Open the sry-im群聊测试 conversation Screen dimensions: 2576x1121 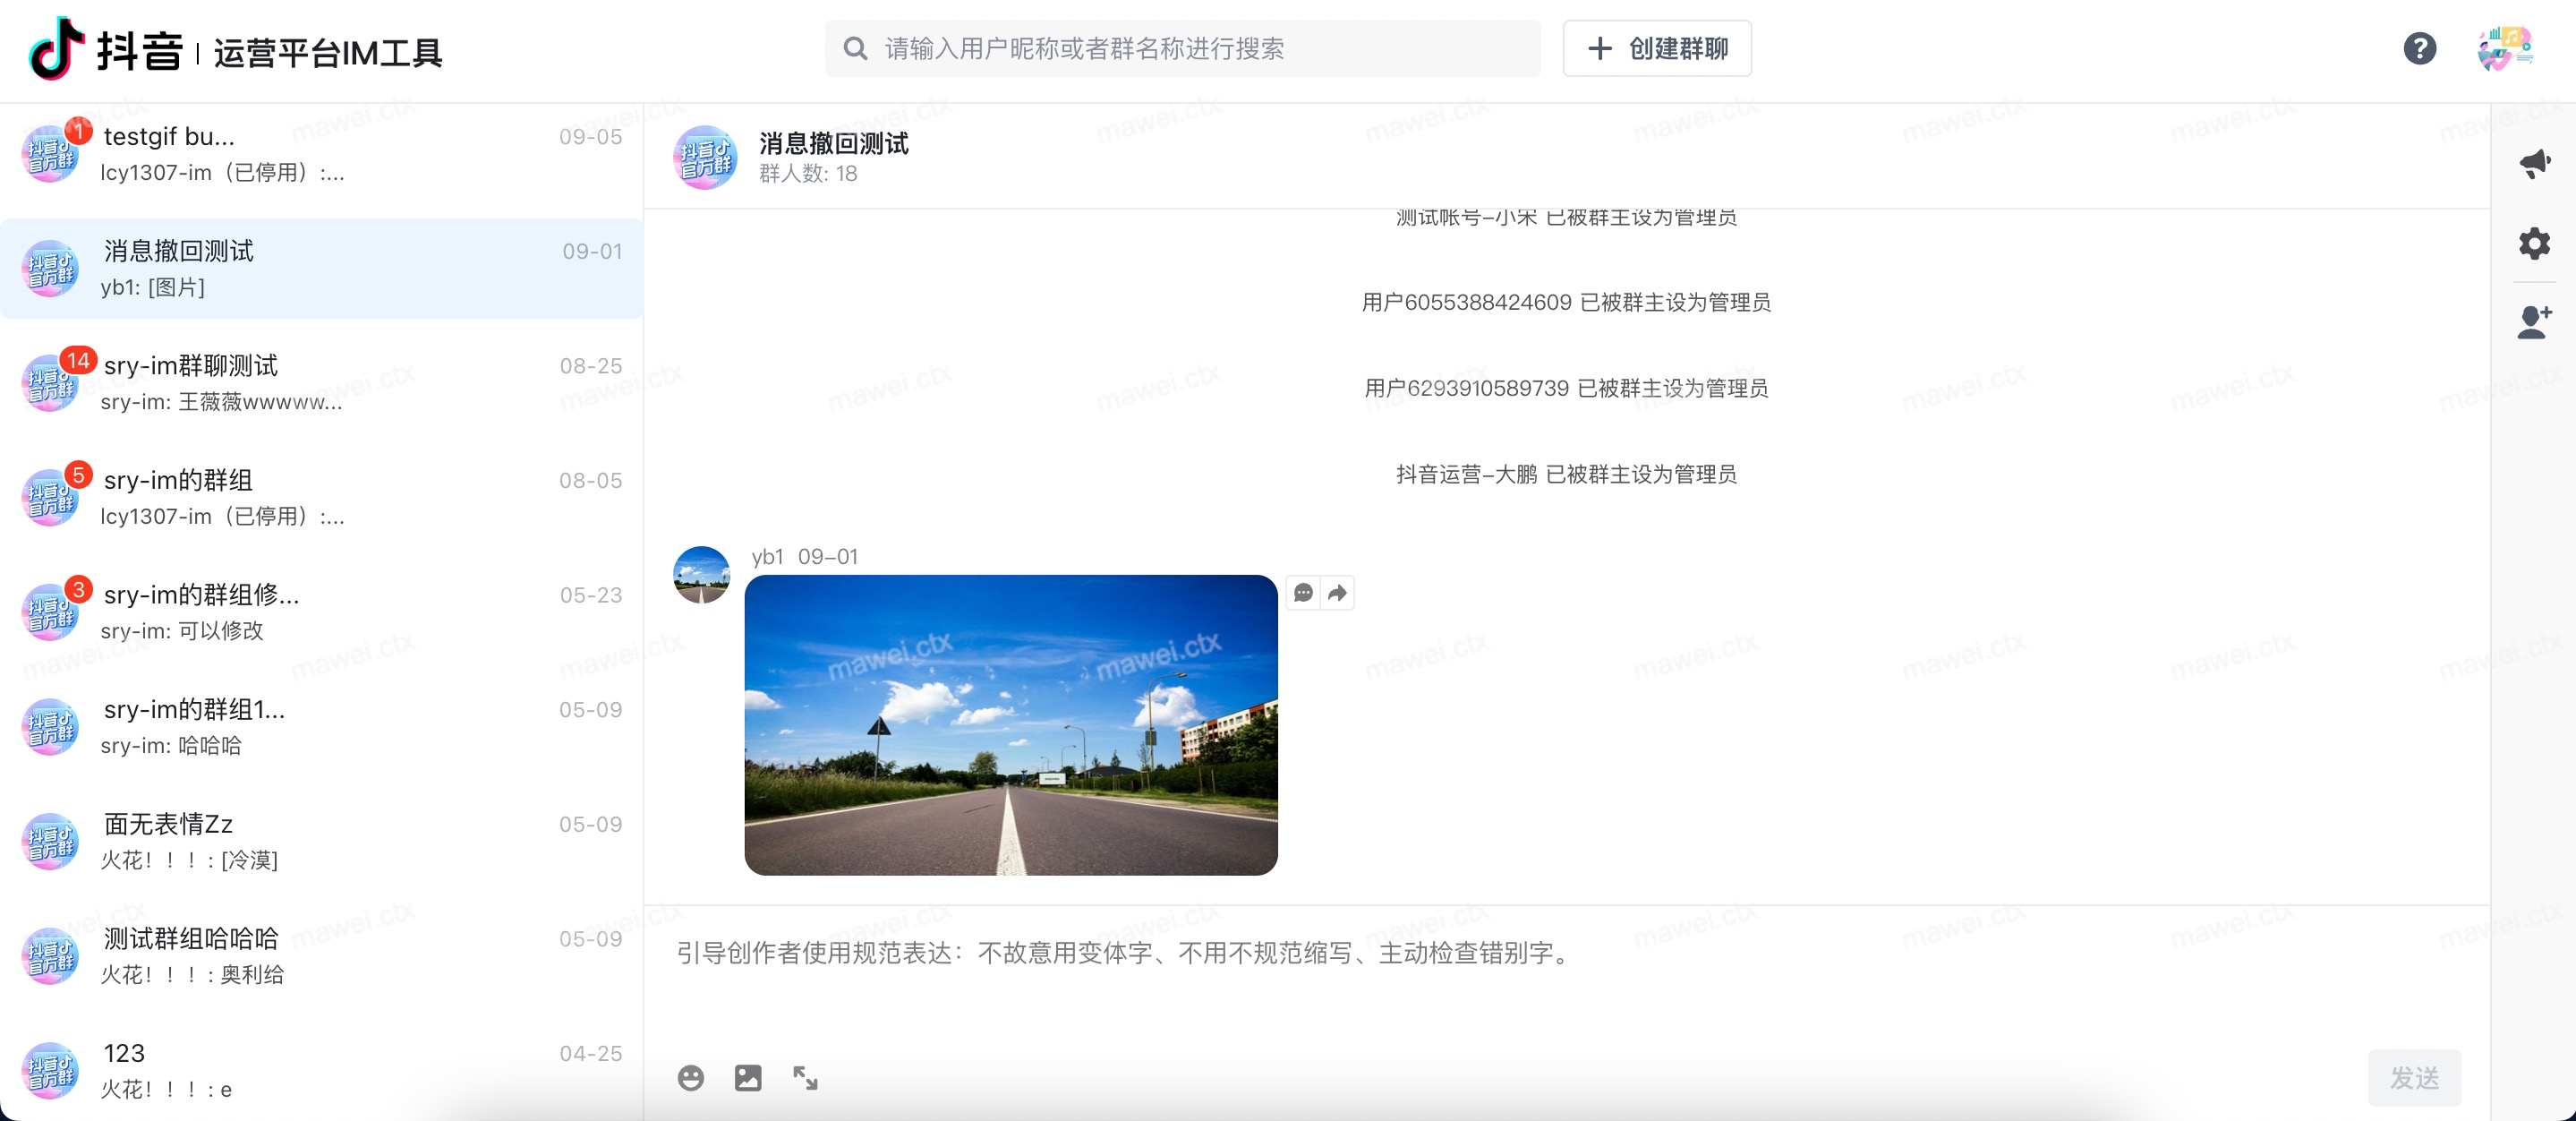coord(321,383)
